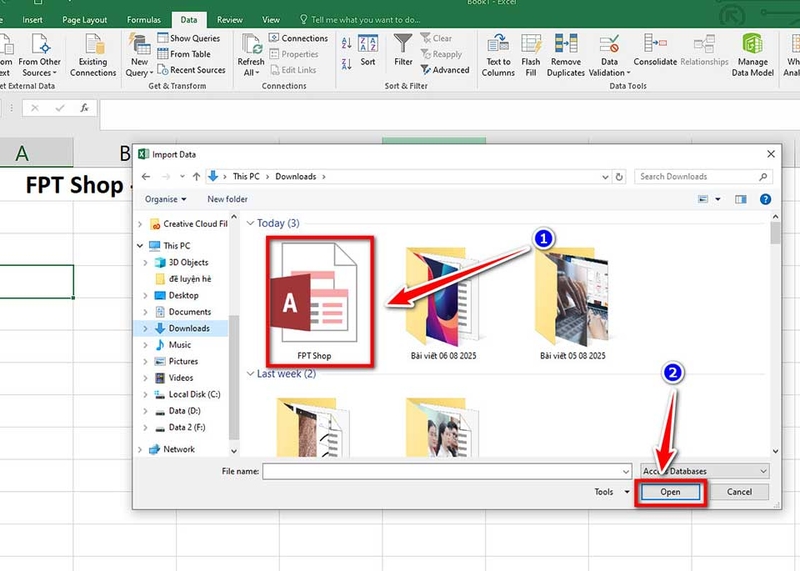The width and height of the screenshot is (800, 571).
Task: Open the Sort dialog
Action: click(x=368, y=50)
